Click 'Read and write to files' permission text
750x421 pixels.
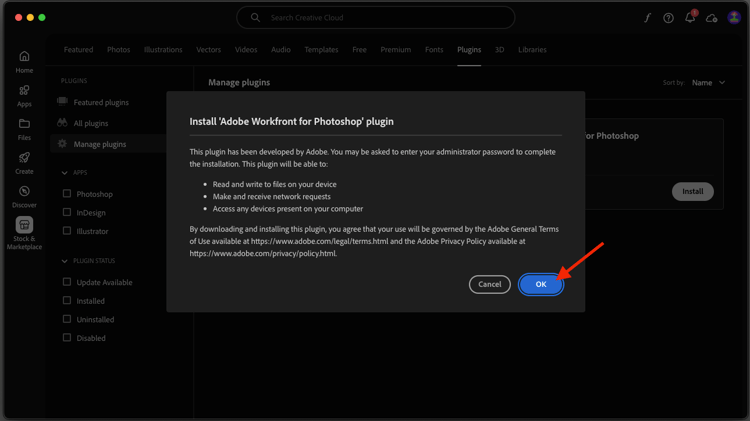click(275, 184)
